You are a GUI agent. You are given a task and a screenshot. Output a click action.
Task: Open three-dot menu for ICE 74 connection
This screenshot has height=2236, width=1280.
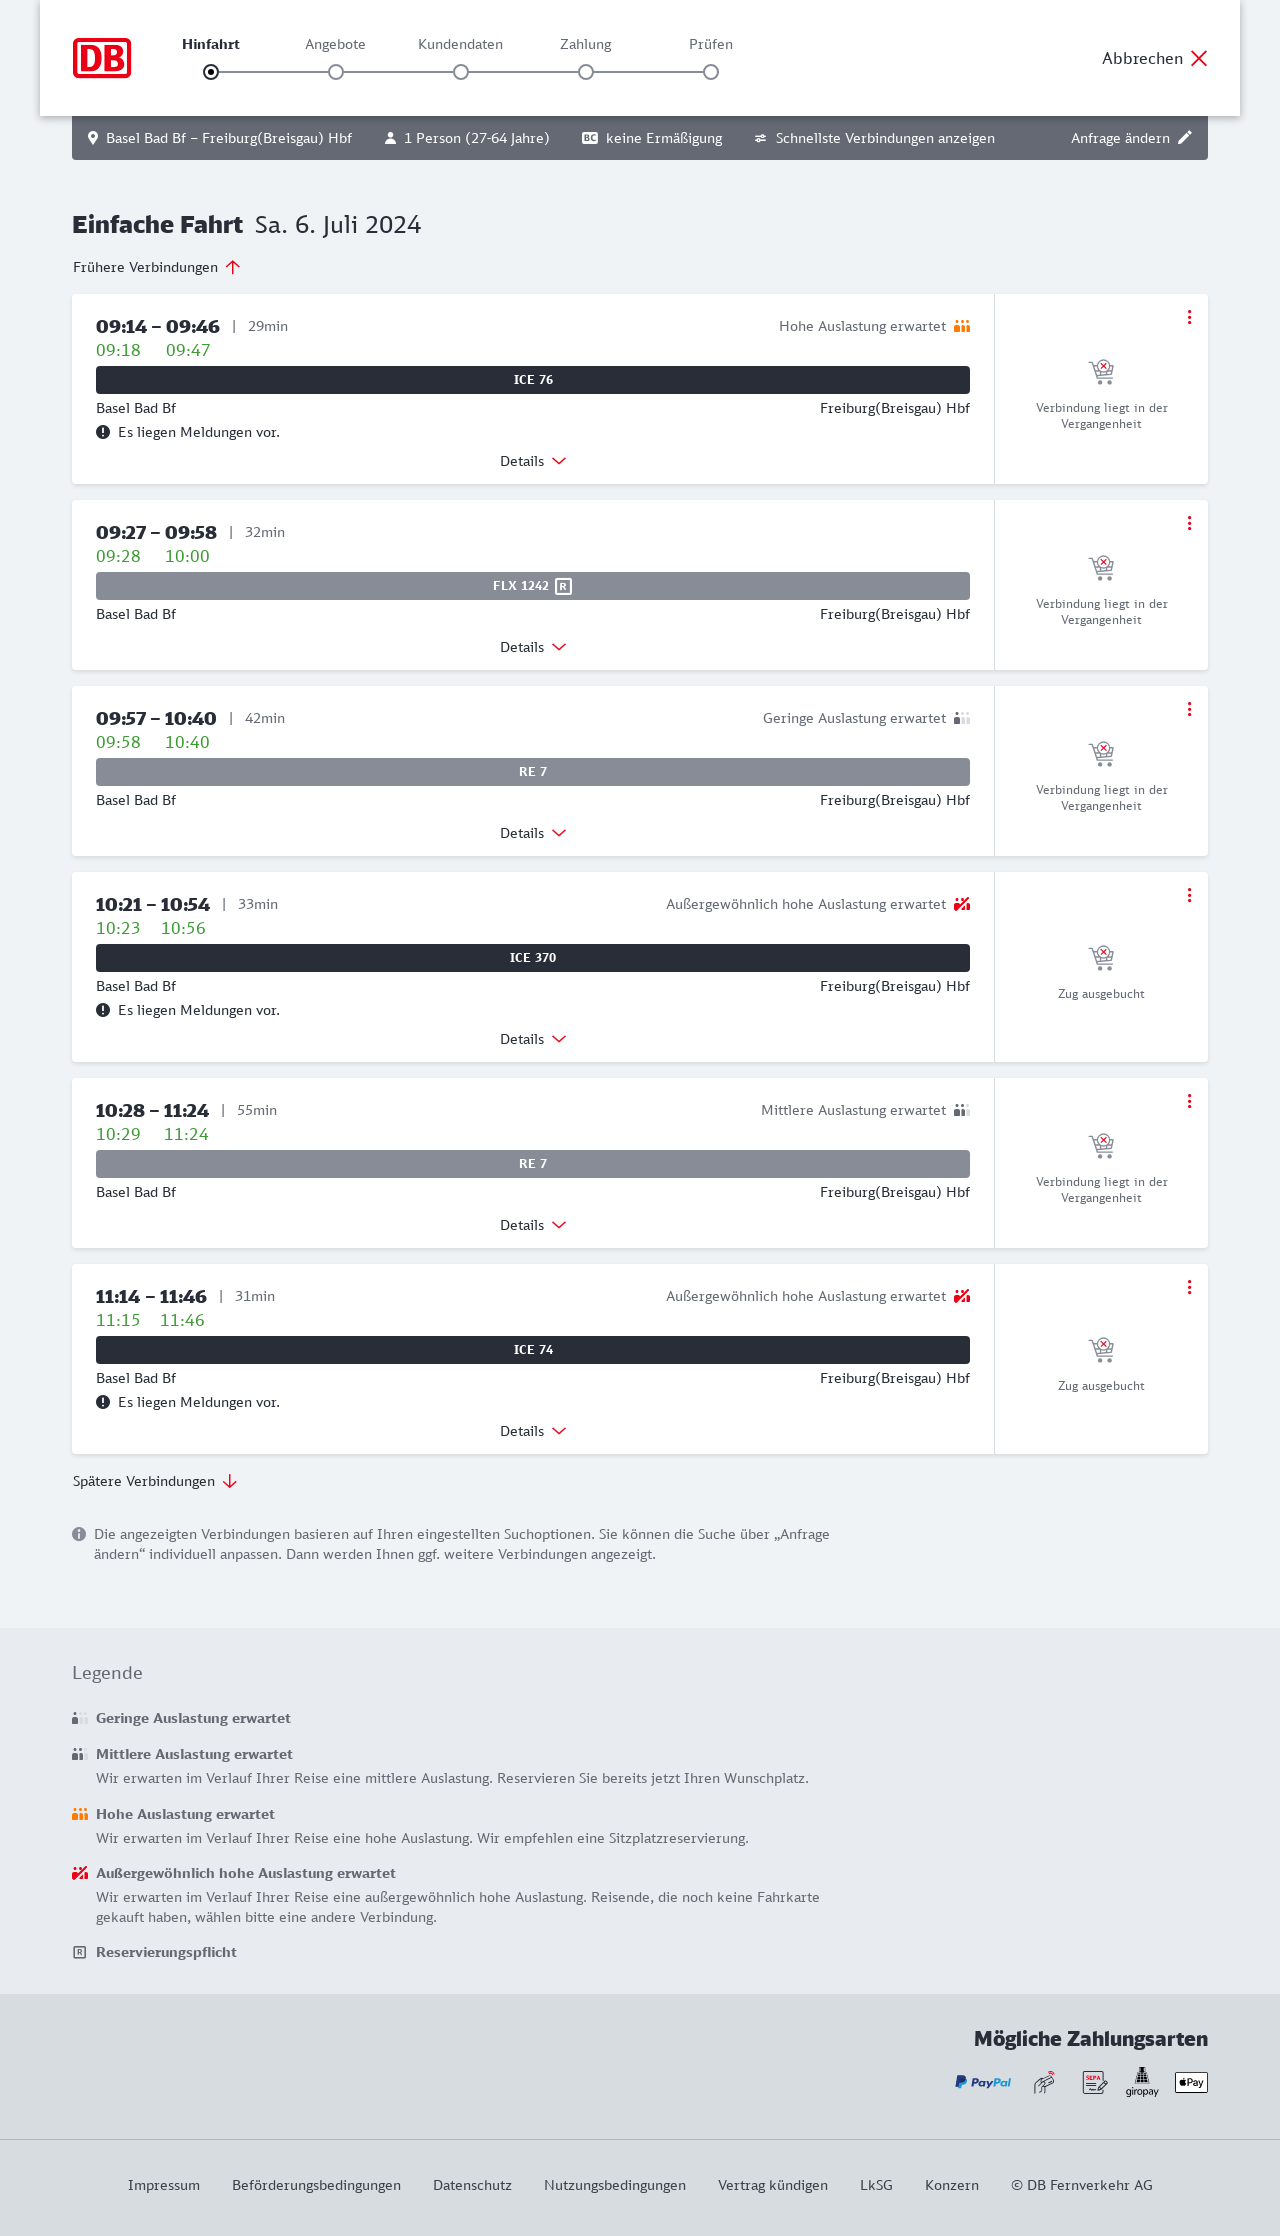(x=1189, y=1287)
